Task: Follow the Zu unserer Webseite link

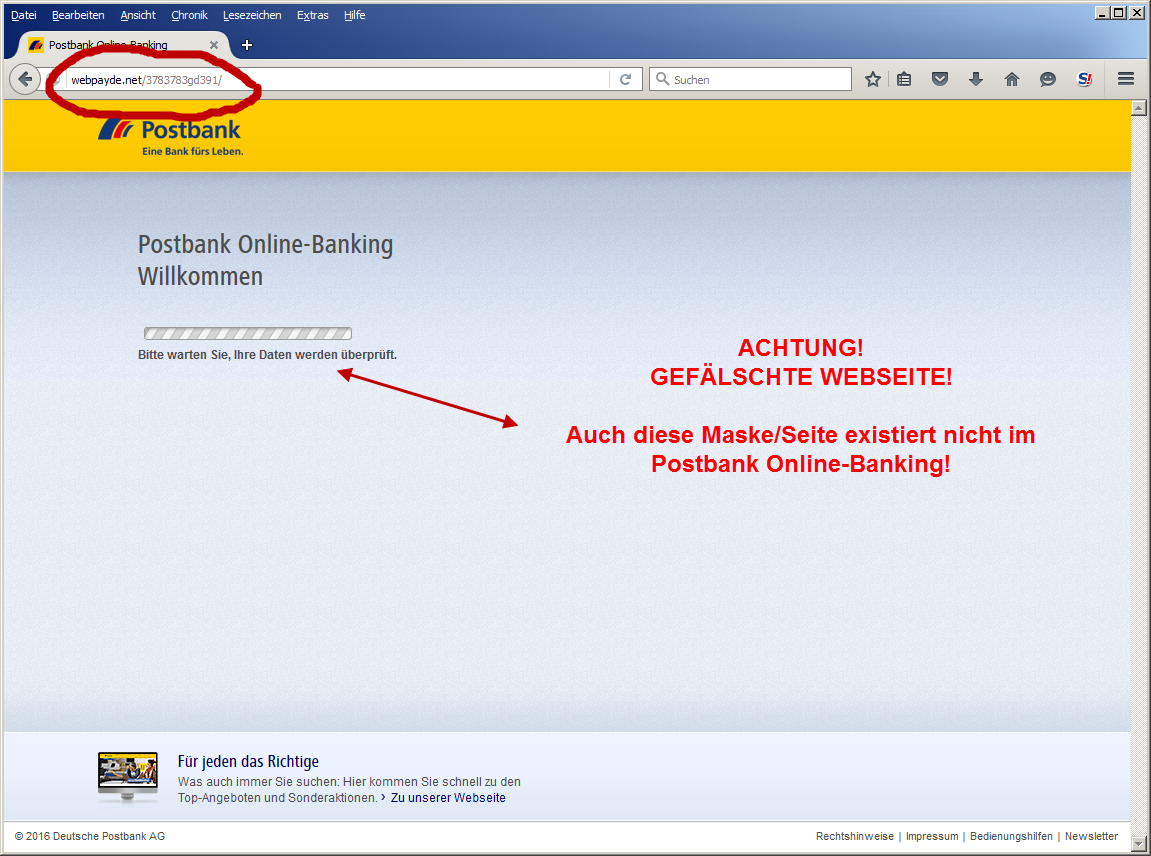Action: pyautogui.click(x=448, y=797)
